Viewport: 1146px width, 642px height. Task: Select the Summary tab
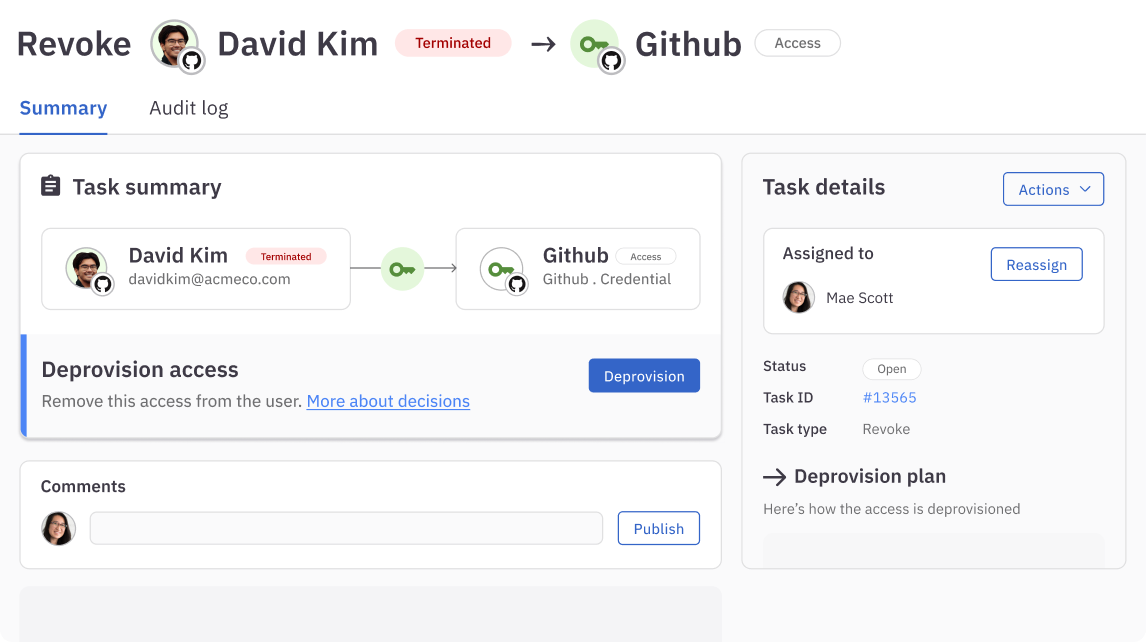(x=63, y=108)
